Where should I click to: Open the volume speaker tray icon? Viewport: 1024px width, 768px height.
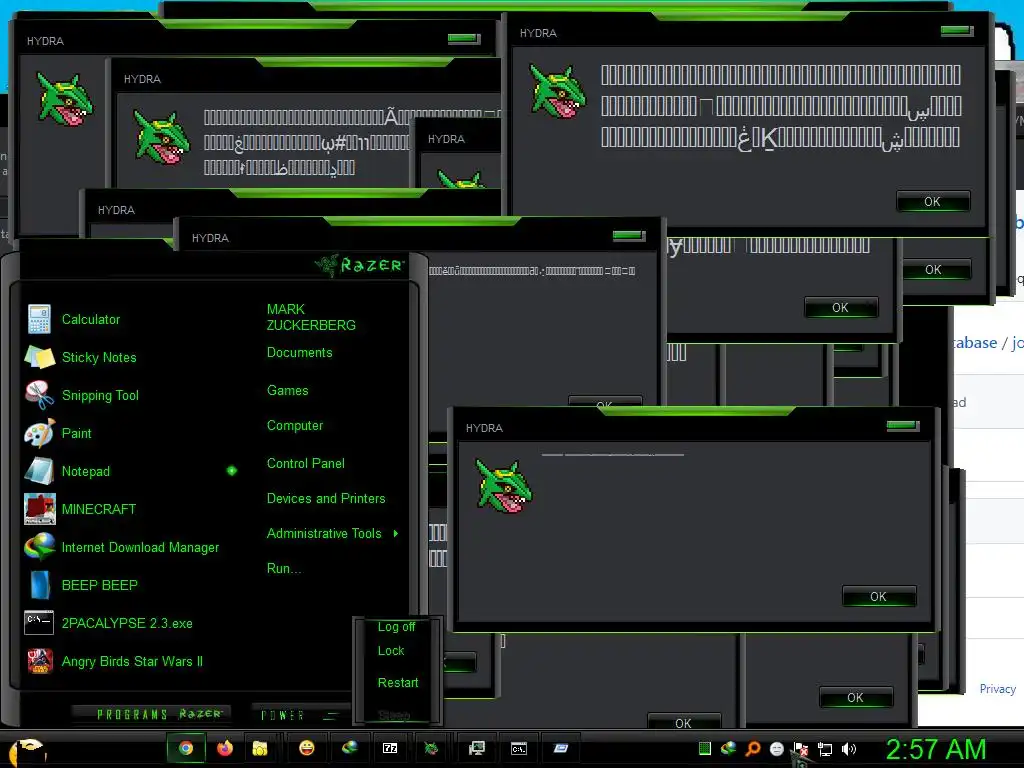point(850,749)
